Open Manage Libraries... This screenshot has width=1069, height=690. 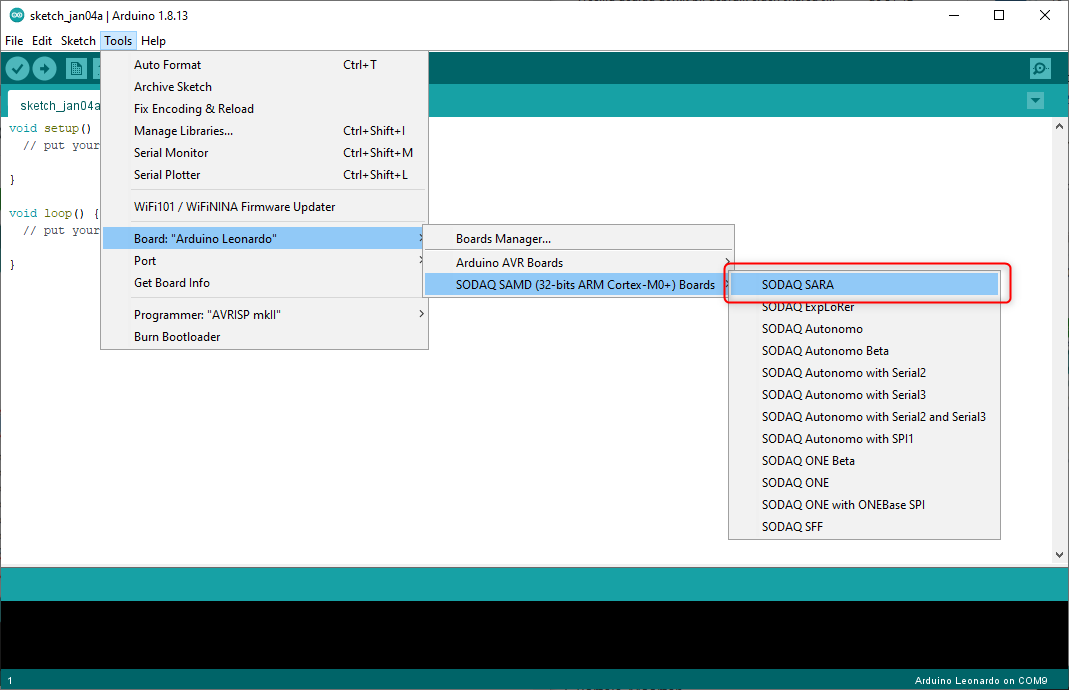tap(265, 131)
